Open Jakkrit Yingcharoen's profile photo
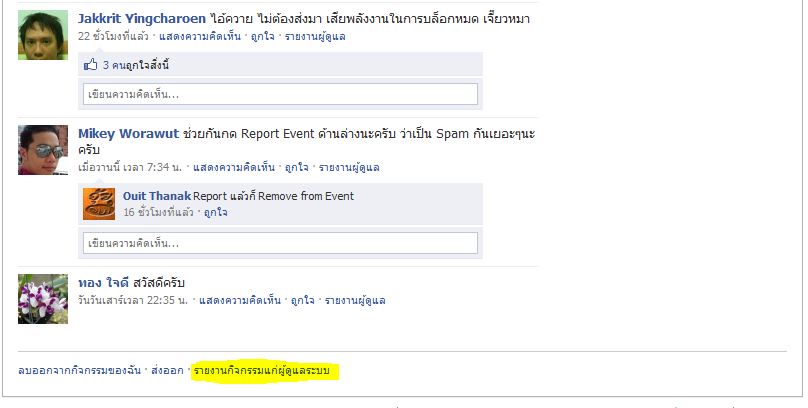 coord(43,35)
